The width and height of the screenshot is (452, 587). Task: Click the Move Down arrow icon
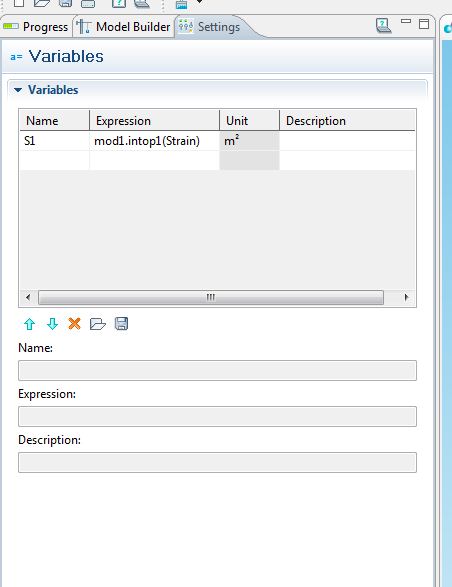tap(52, 324)
